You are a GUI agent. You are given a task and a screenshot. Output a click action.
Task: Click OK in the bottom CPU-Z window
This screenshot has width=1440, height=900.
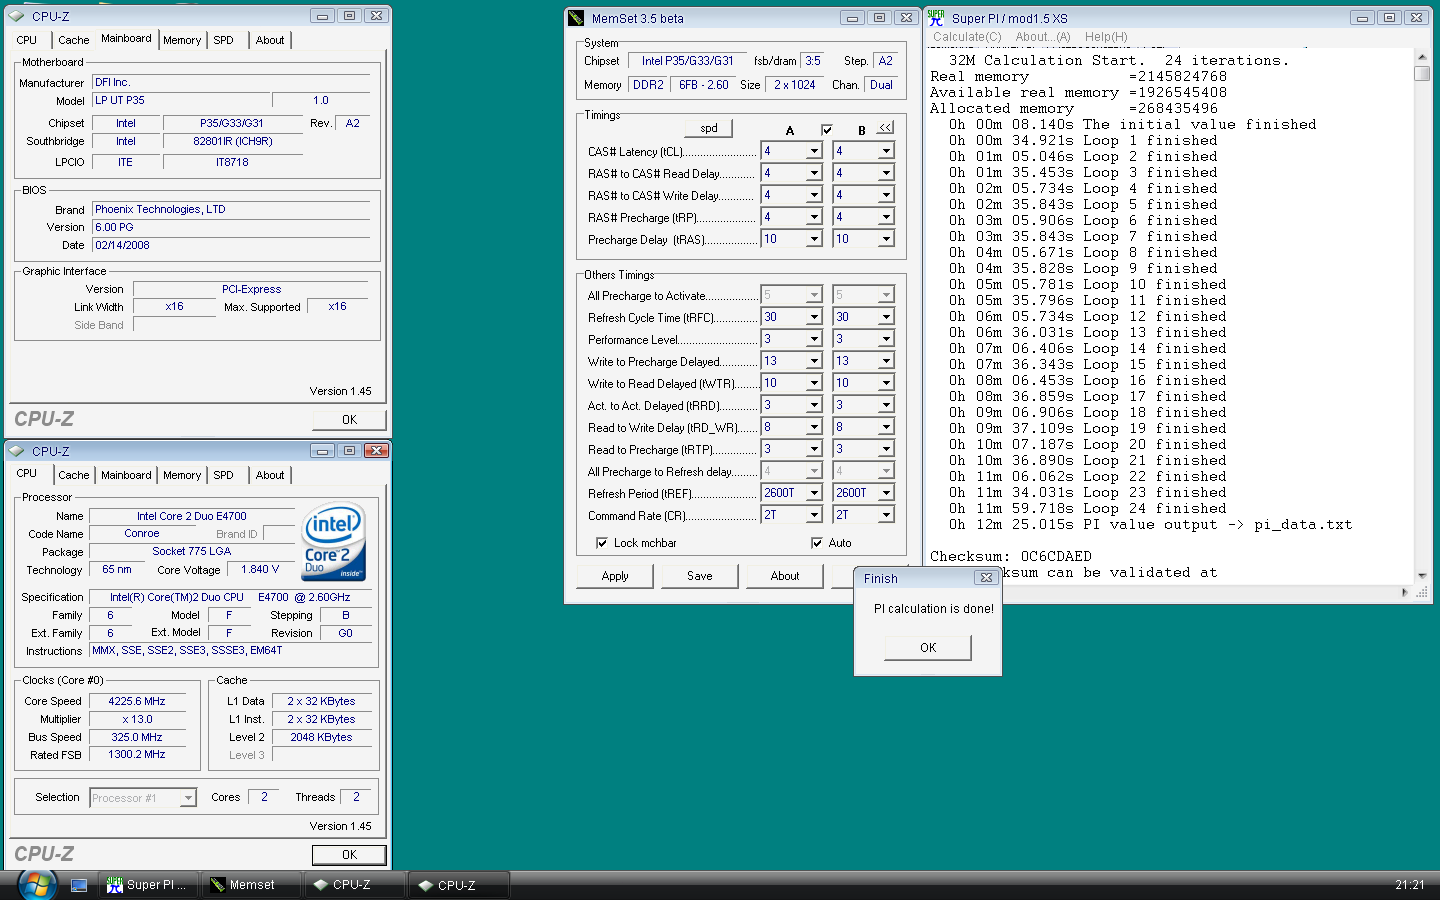tap(349, 855)
